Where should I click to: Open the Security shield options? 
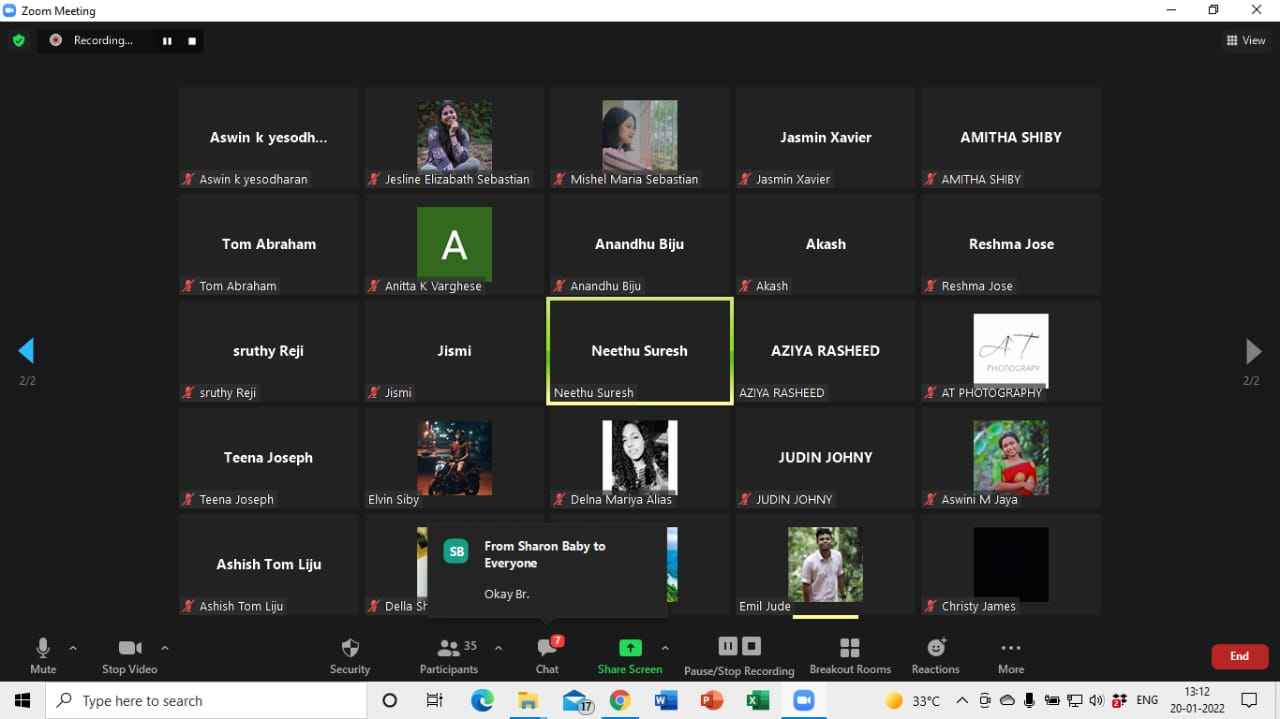(350, 654)
